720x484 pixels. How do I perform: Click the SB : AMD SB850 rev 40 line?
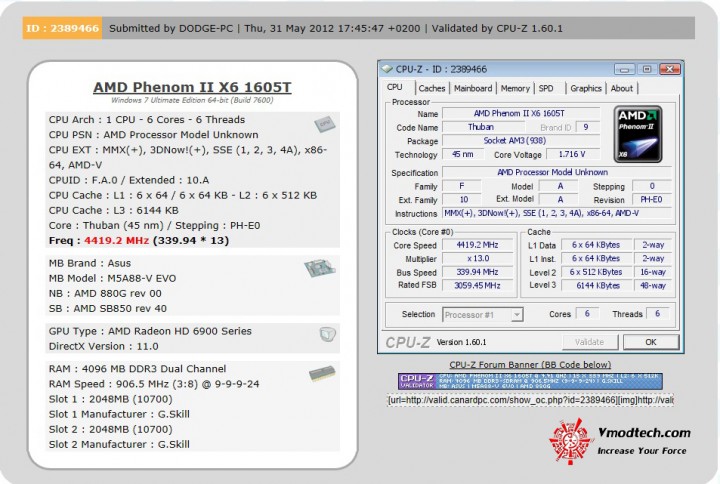point(108,309)
